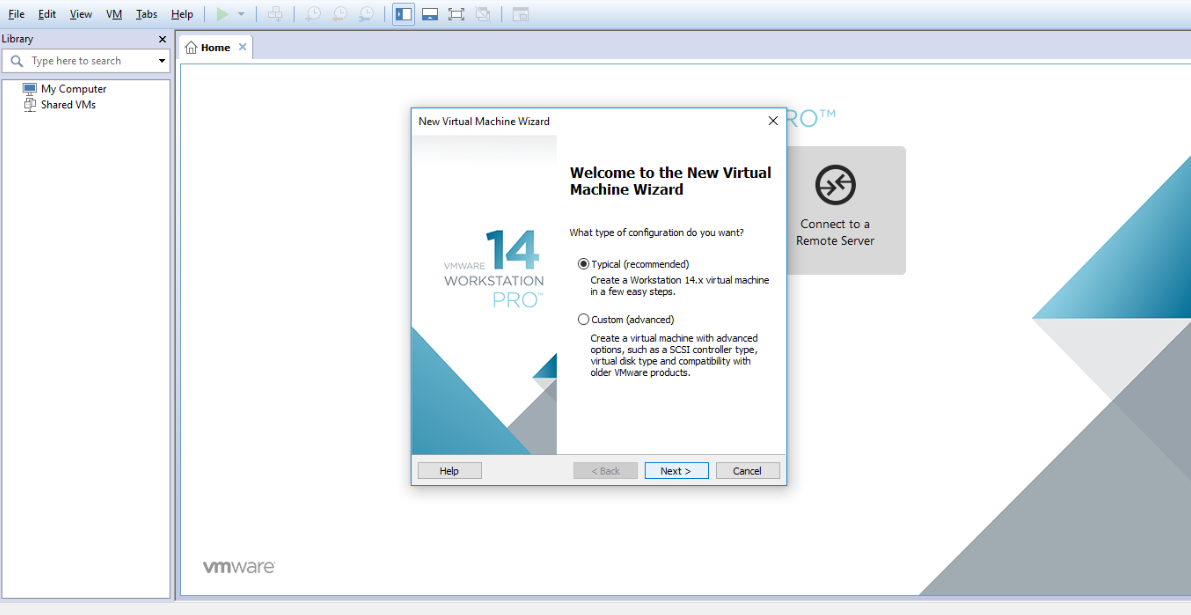The width and height of the screenshot is (1191, 615).
Task: Switch to Unity mode
Action: coord(483,14)
